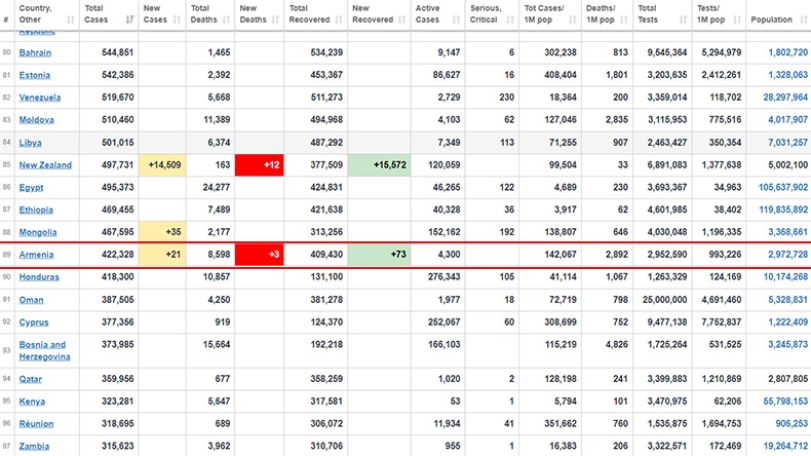Viewport: 811px width, 456px height.
Task: Open the Réunion country link
Action: point(36,424)
